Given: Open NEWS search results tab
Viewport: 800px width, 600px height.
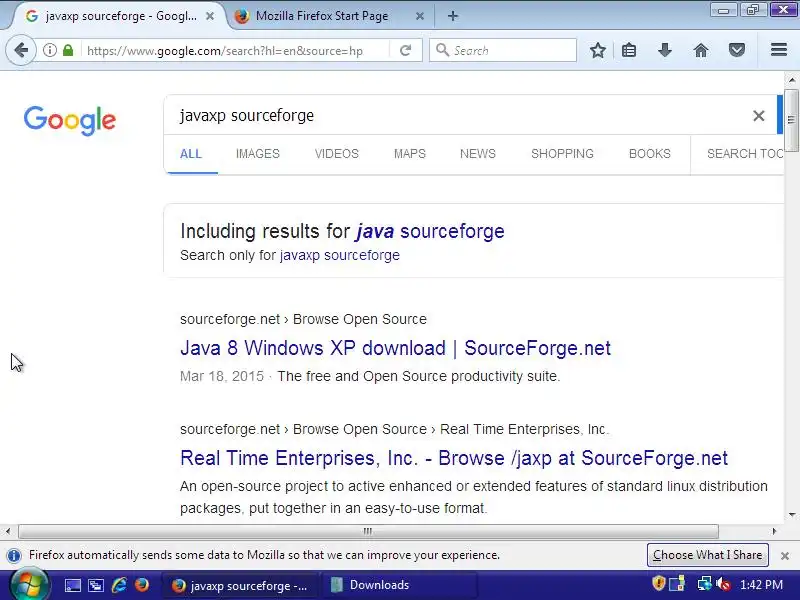Looking at the screenshot, I should (478, 154).
